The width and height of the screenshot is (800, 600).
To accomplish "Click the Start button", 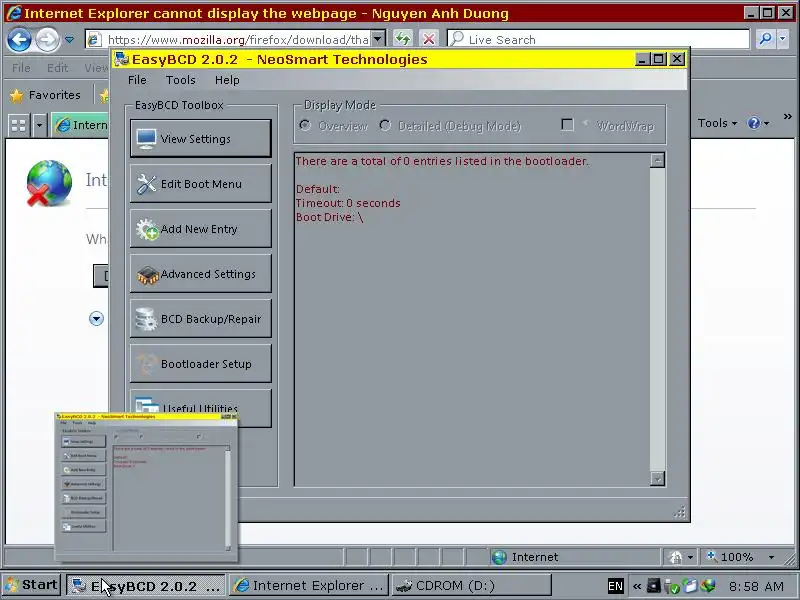I will coord(32,585).
